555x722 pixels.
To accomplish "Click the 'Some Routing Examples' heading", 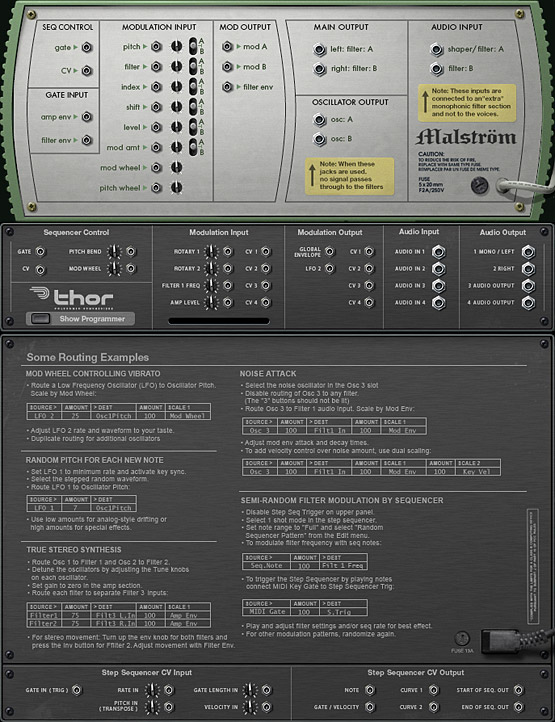I will [x=88, y=357].
